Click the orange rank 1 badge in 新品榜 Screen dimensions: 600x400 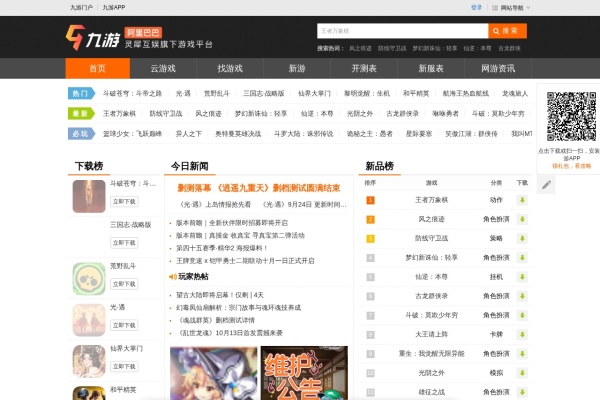(x=370, y=200)
